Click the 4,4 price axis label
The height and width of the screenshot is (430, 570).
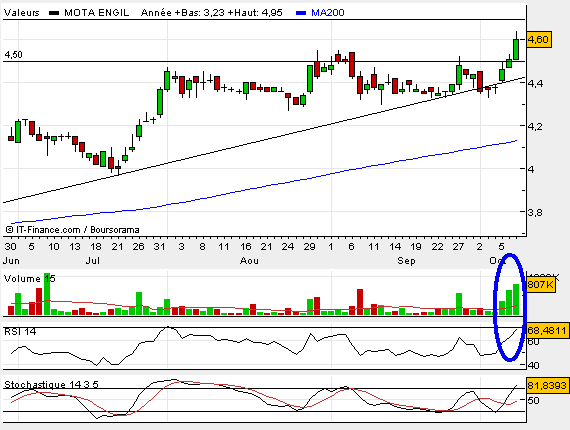tap(535, 83)
